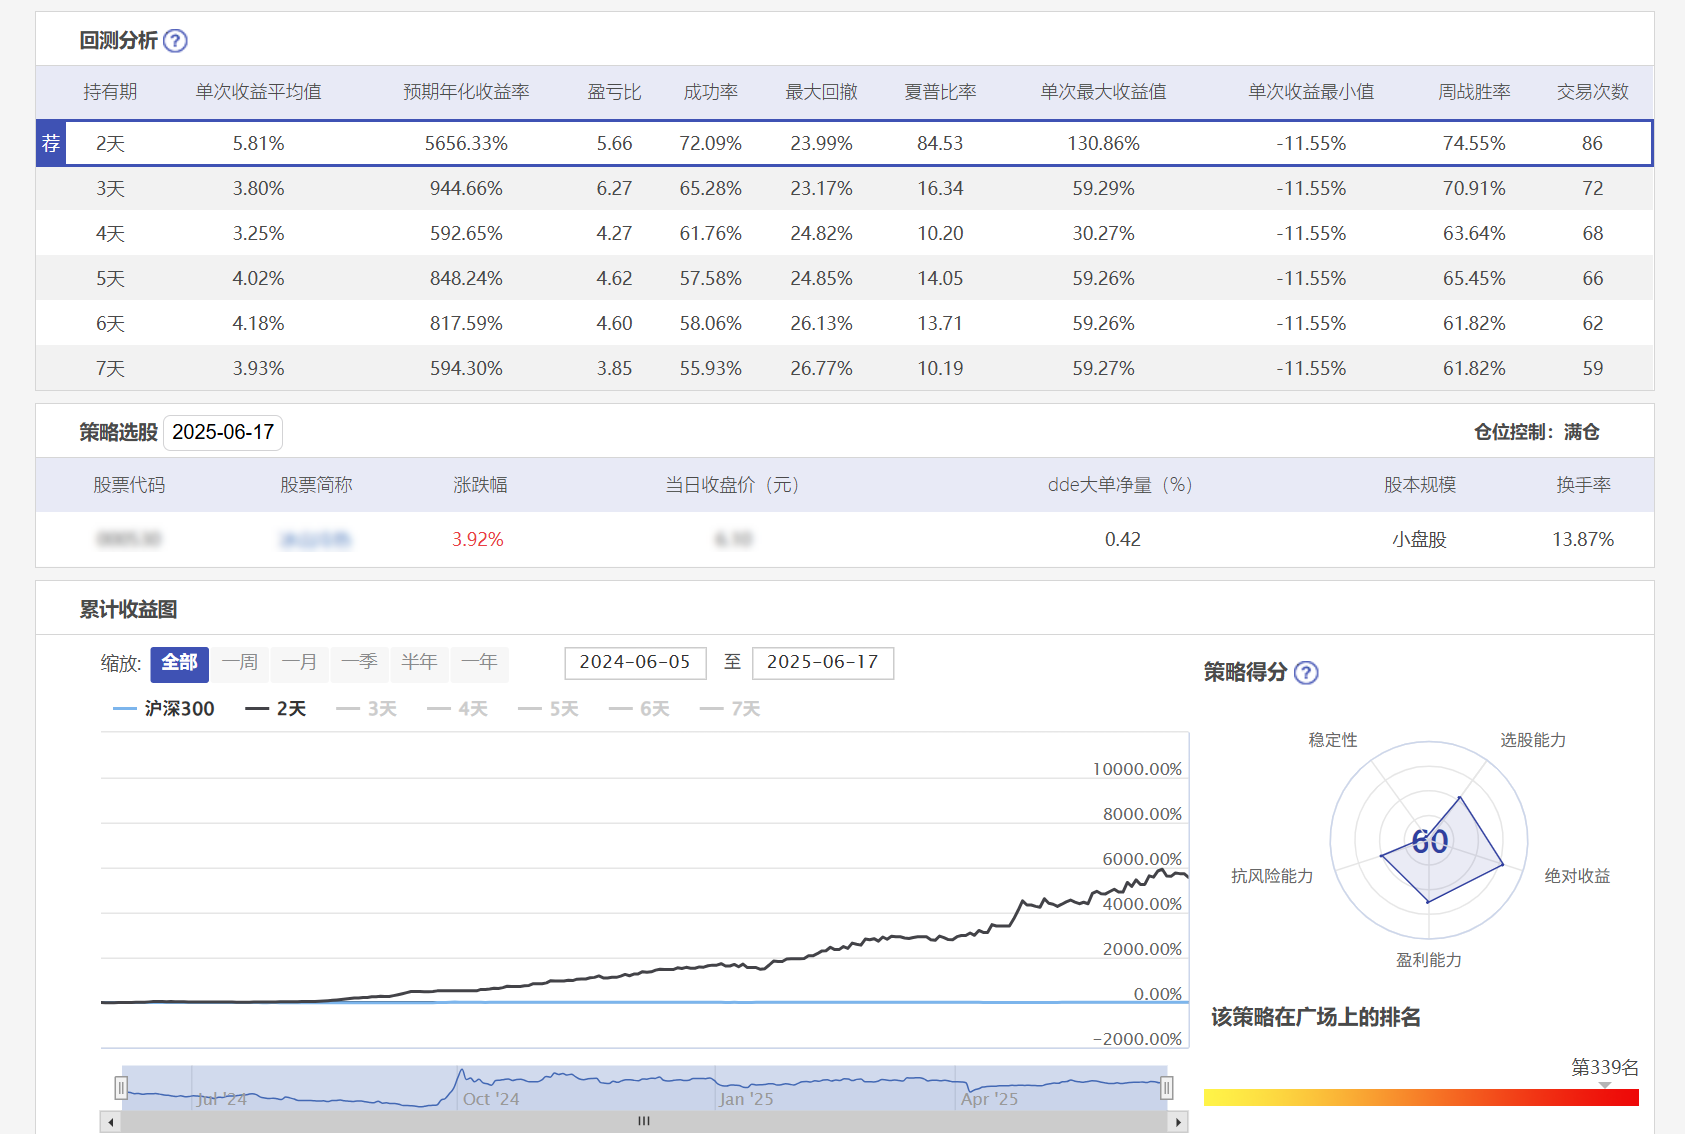Click the ranking marker triangle under 第339名
Image resolution: width=1685 pixels, height=1134 pixels.
click(x=1605, y=1085)
